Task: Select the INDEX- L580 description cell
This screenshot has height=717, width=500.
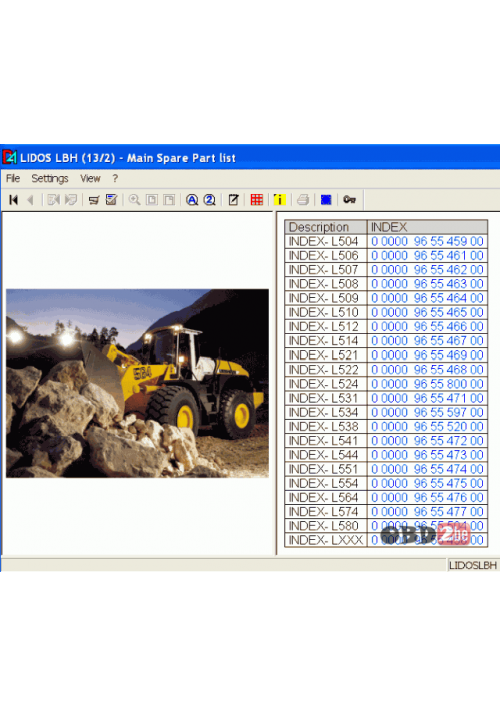Action: click(x=326, y=525)
